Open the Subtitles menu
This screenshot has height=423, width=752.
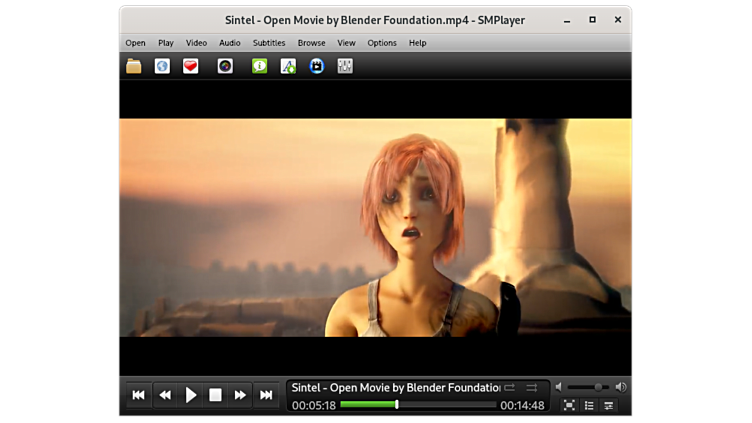click(269, 43)
